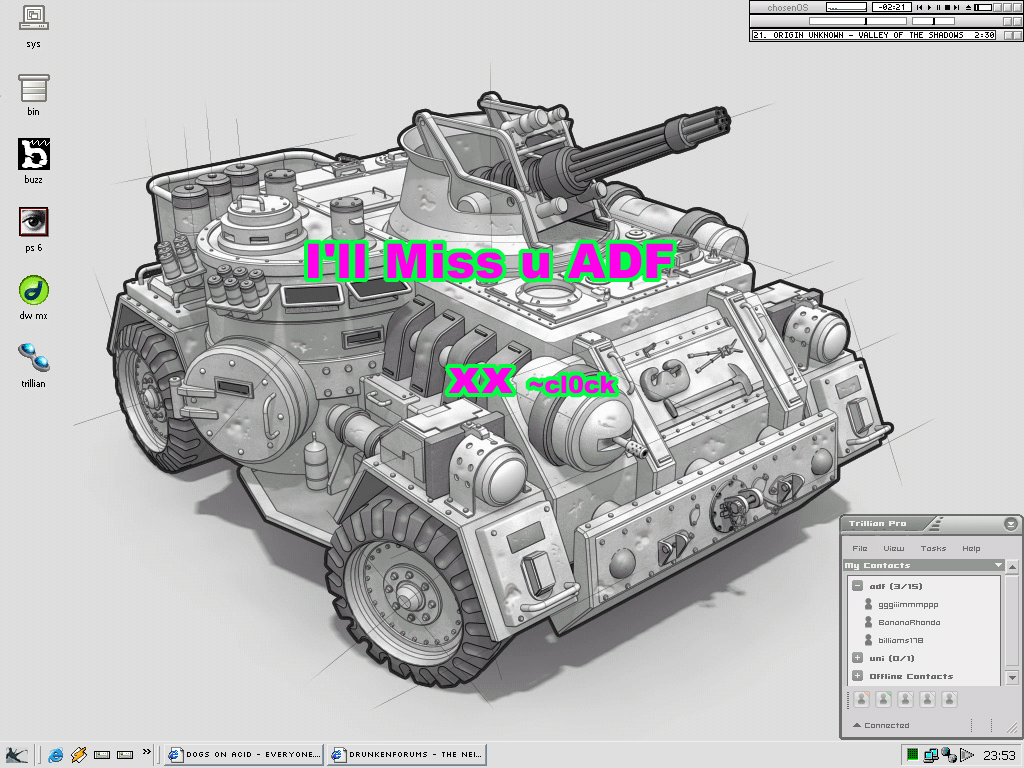Open the My Contacts dropdown arrow

pos(997,565)
